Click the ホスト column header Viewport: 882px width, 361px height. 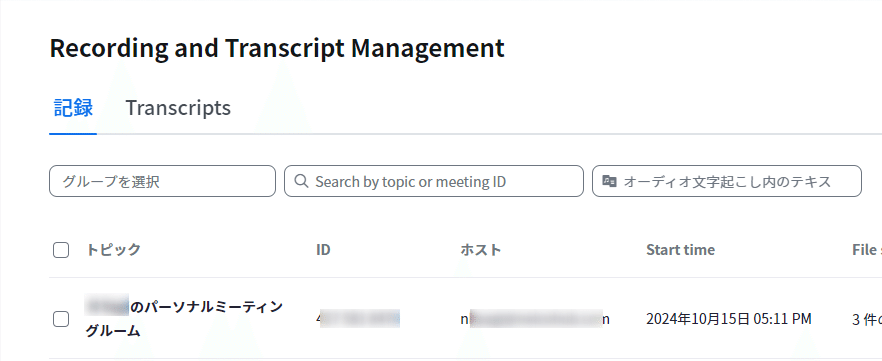tap(480, 250)
